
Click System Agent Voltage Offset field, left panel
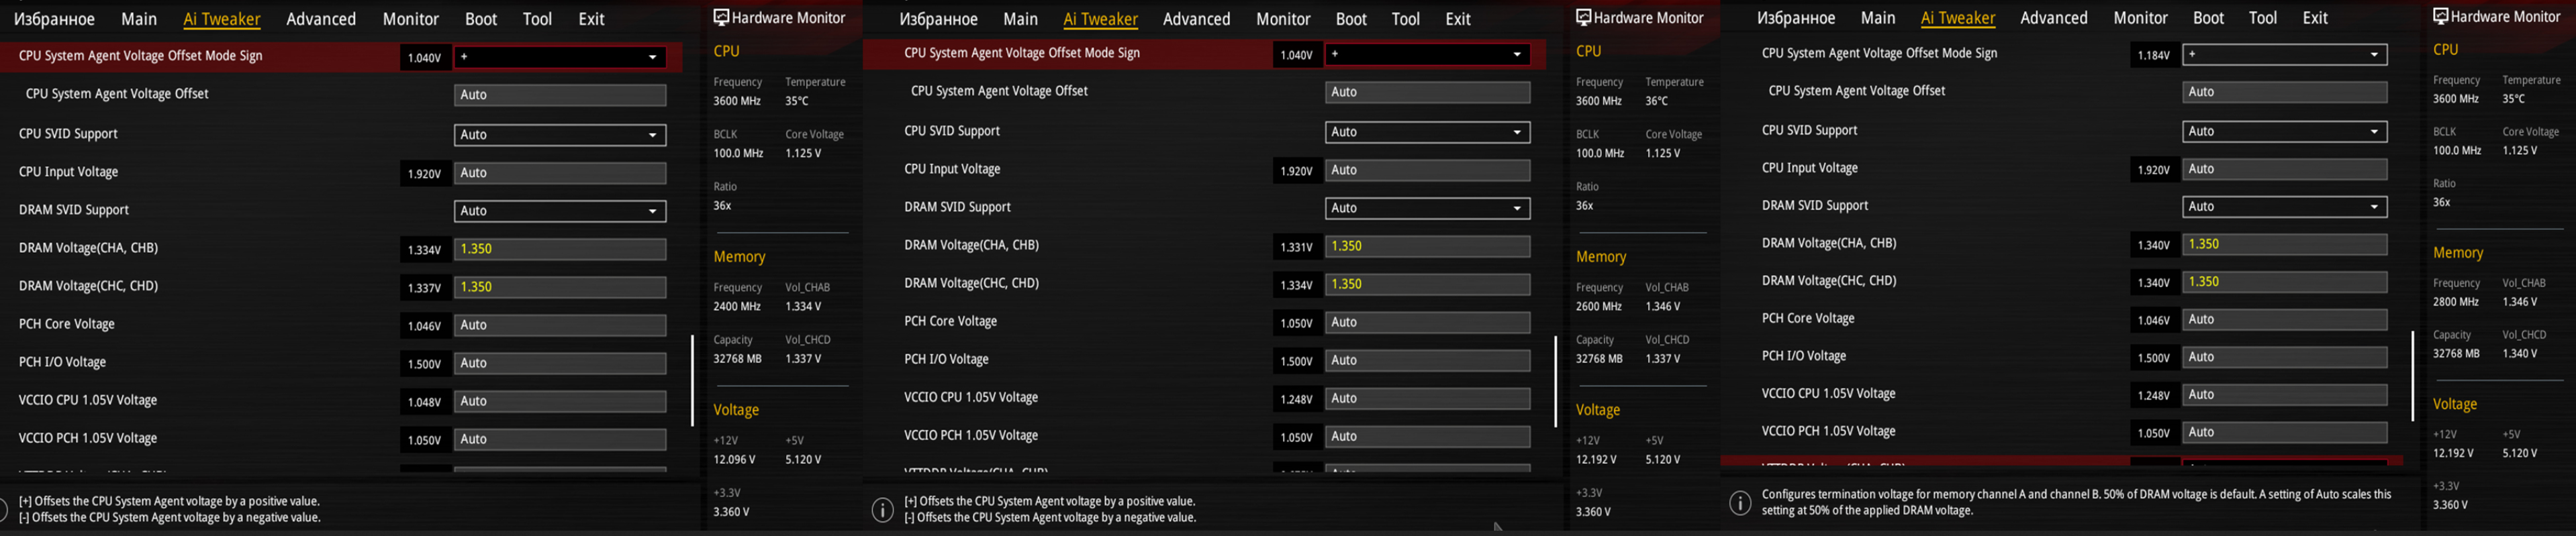pos(560,95)
